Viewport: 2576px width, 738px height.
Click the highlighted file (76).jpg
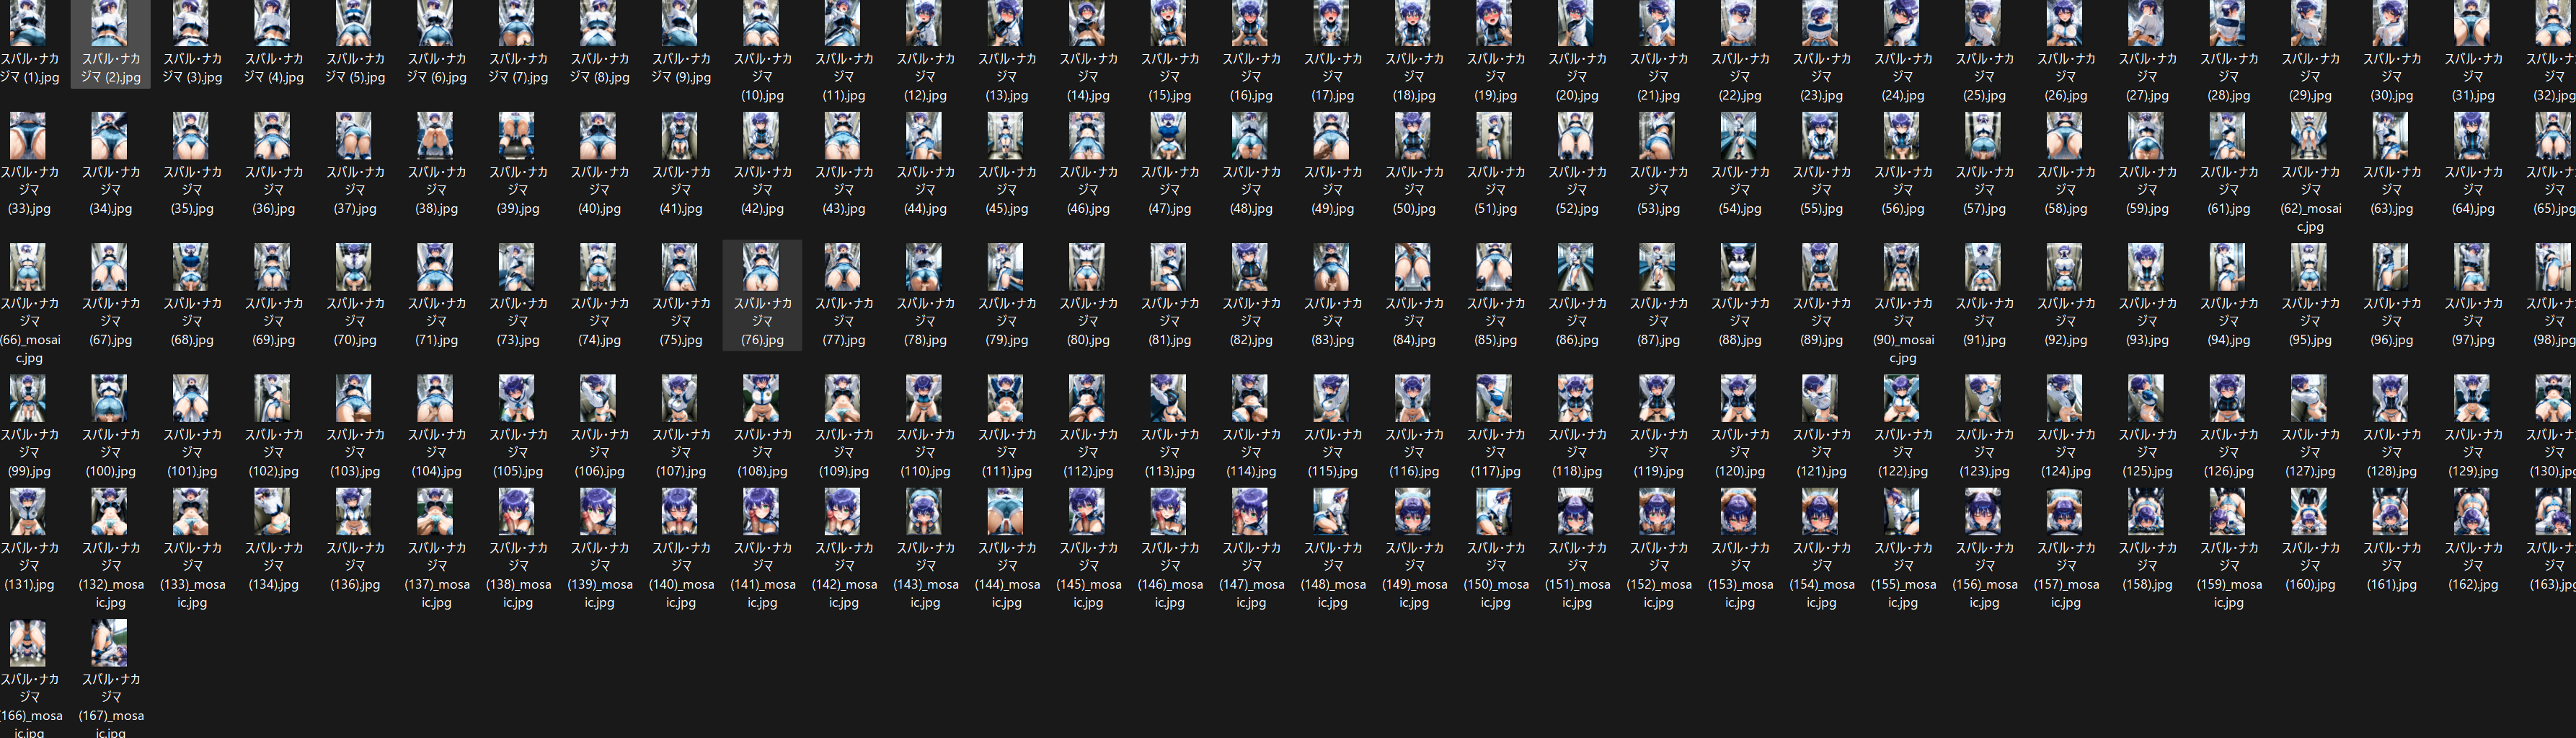point(762,296)
